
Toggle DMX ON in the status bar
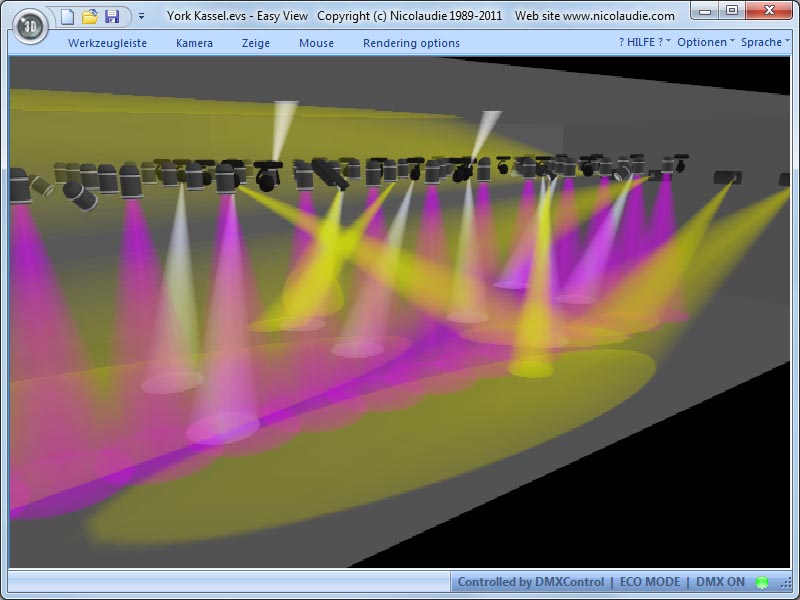coord(720,582)
